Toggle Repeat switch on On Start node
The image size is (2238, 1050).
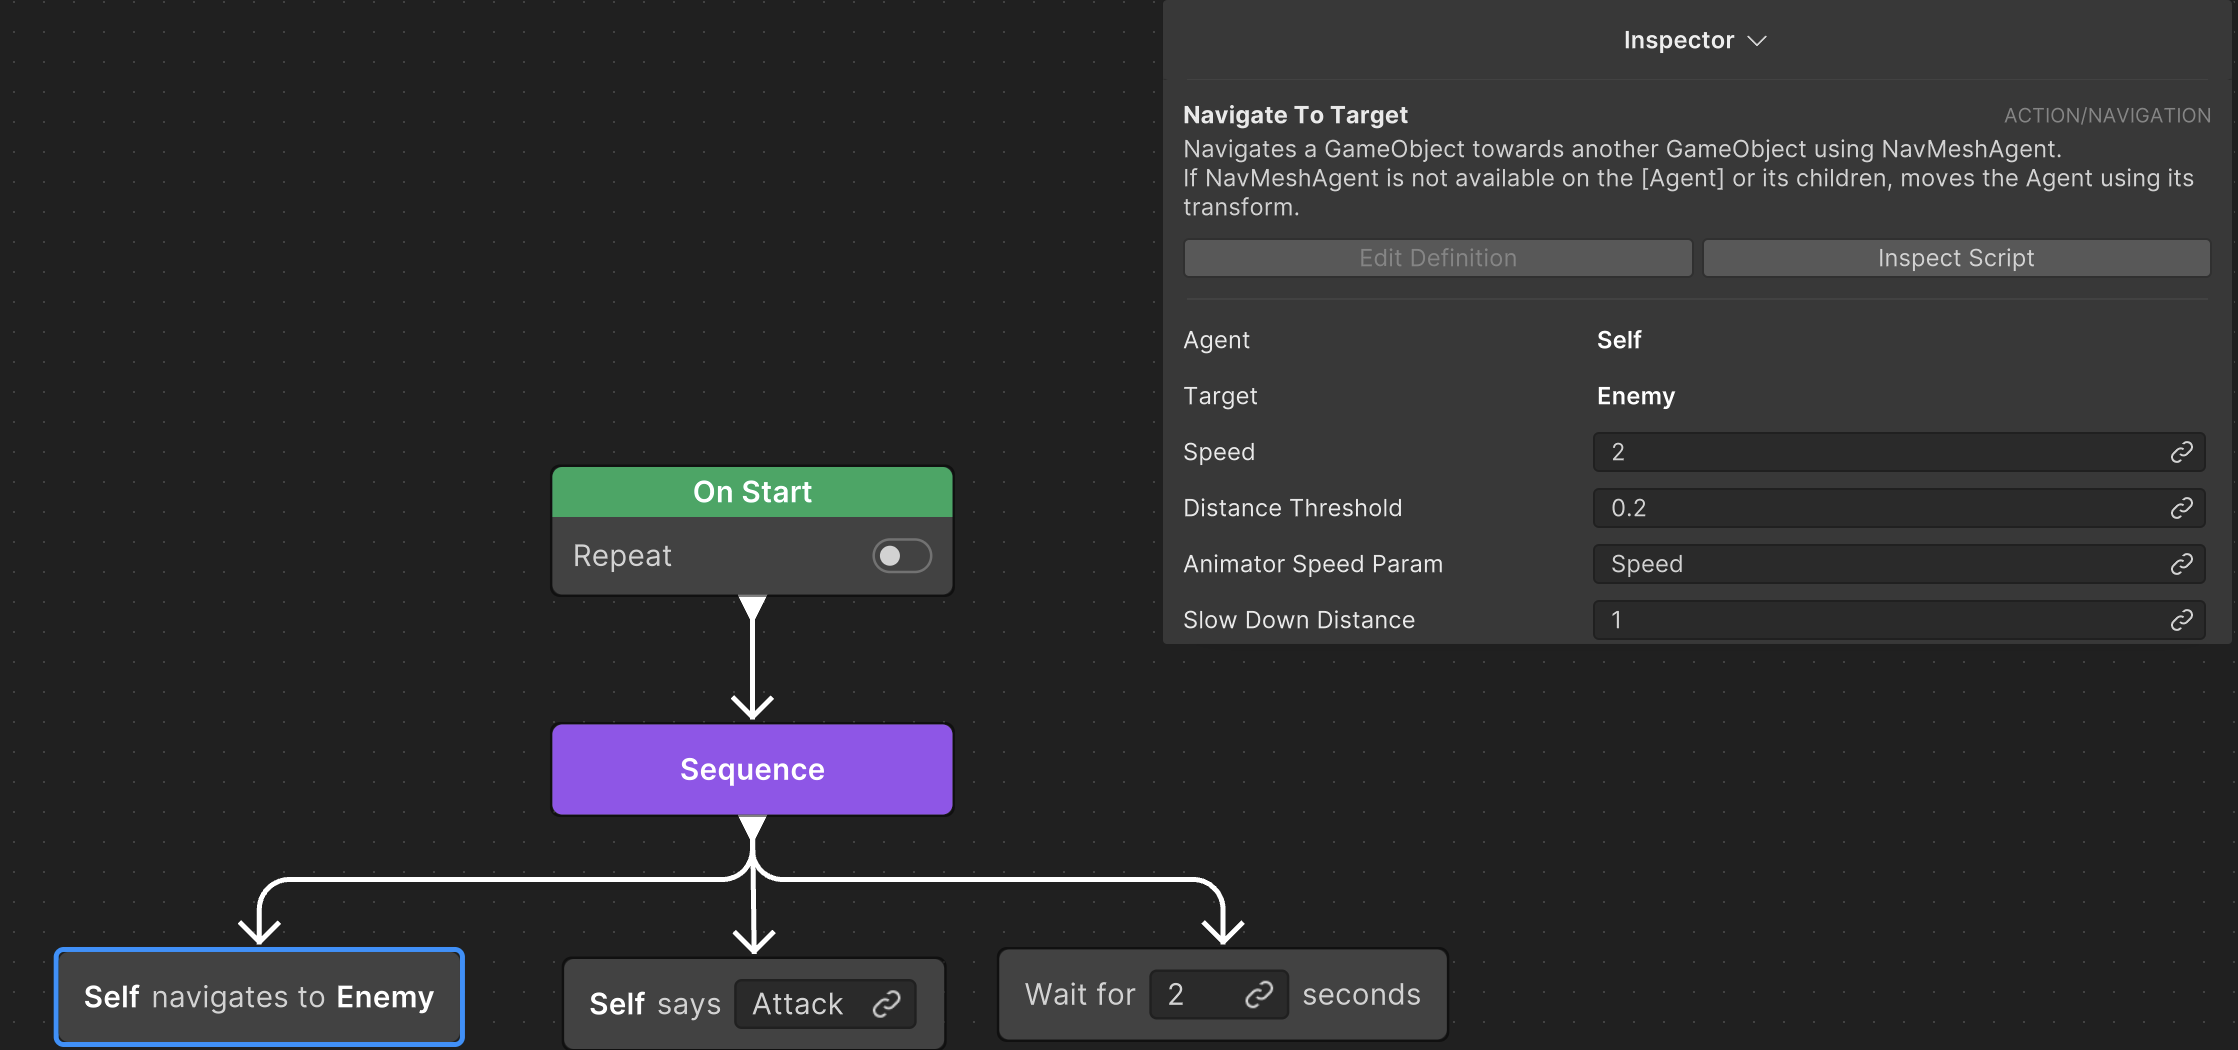[901, 556]
